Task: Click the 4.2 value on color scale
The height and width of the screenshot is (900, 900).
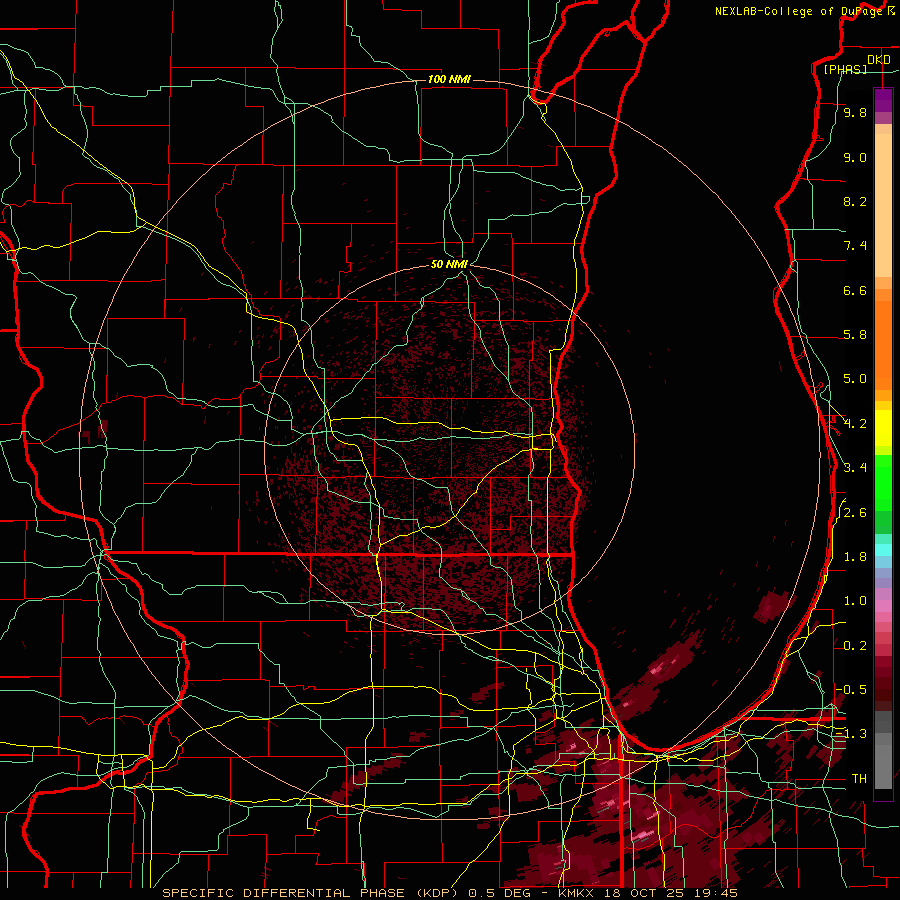Action: click(855, 424)
